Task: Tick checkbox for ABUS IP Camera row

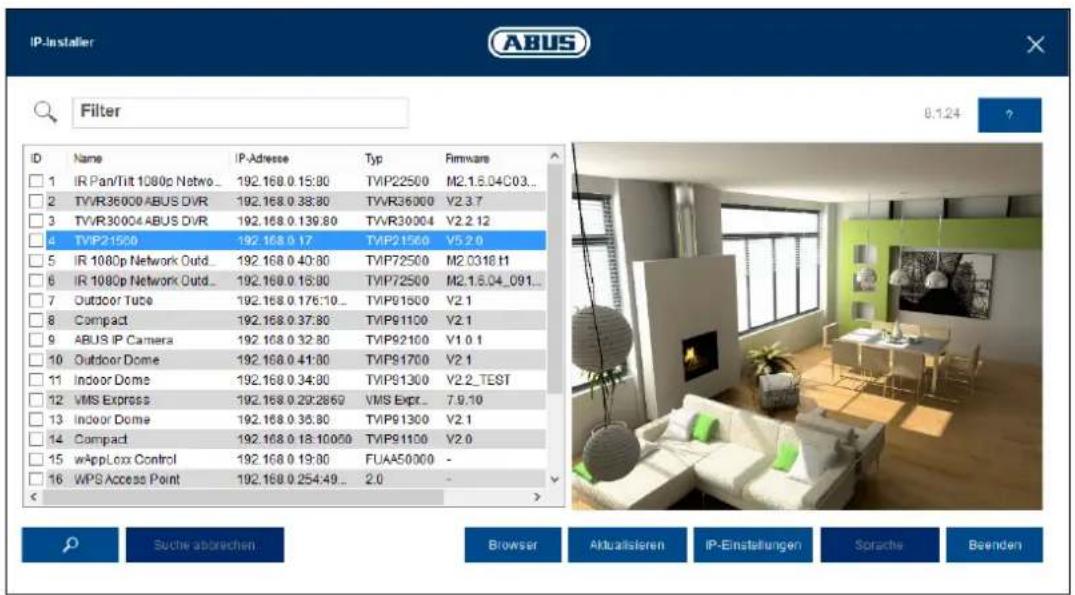Action: [x=36, y=340]
